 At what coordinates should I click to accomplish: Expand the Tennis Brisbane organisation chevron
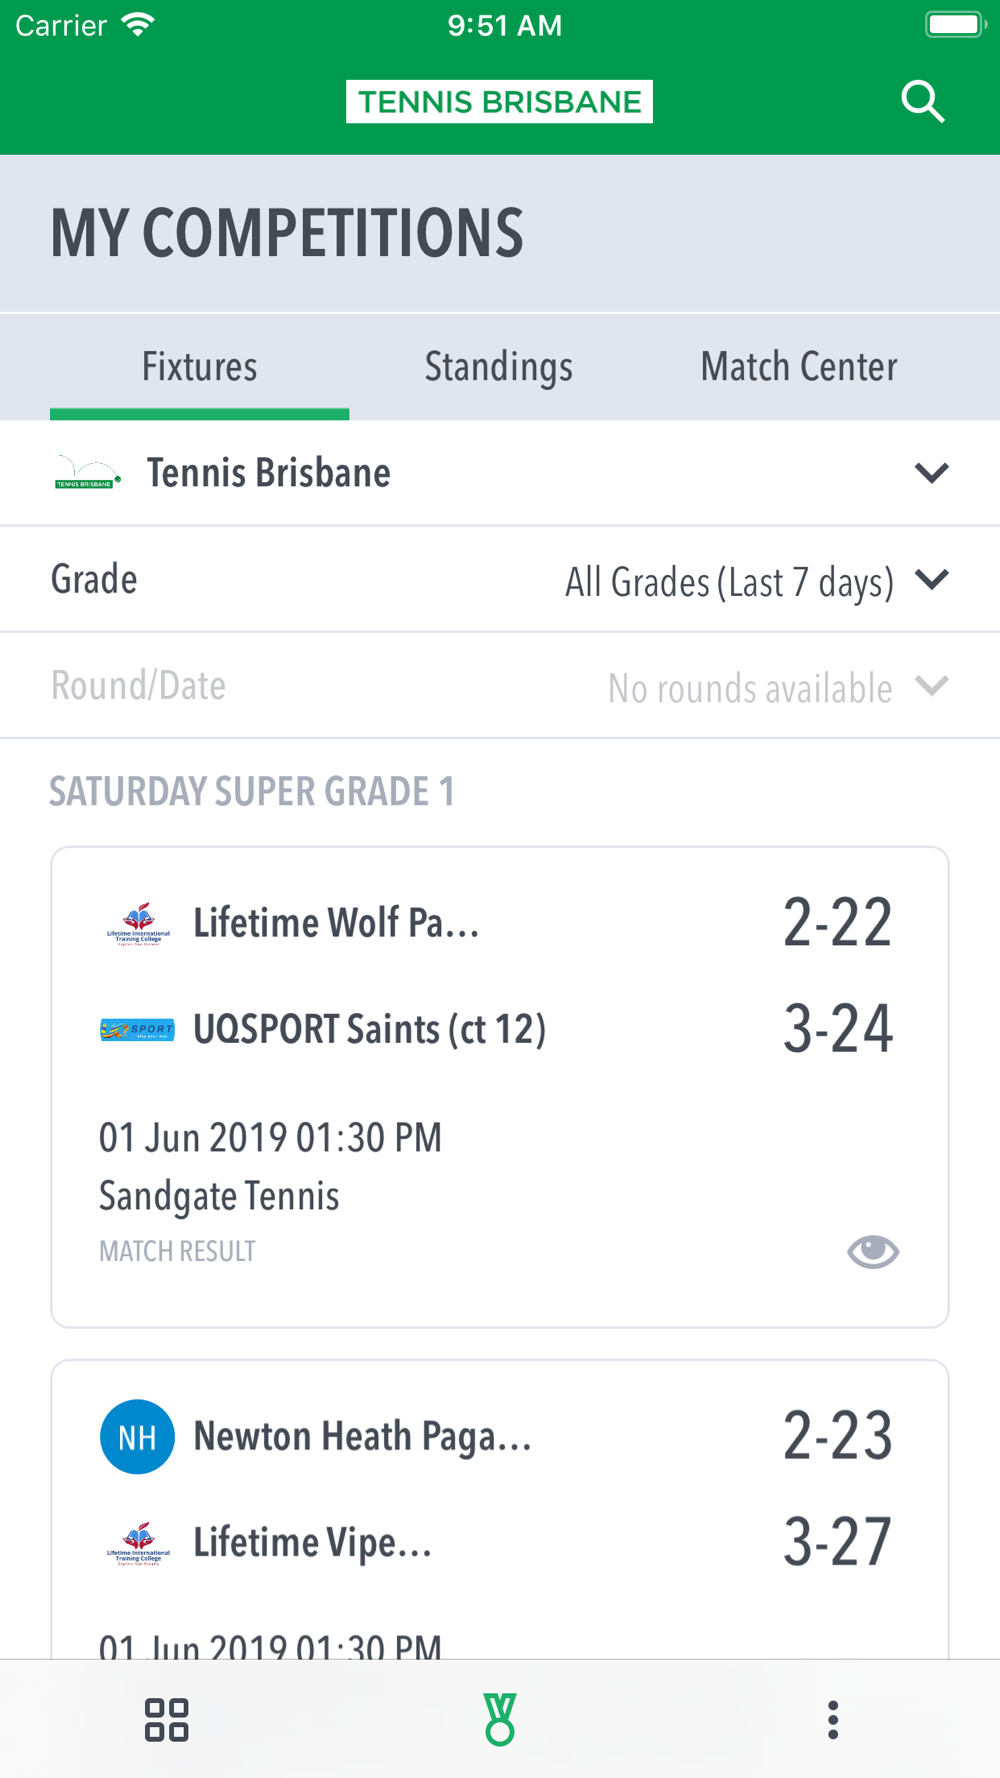pos(931,473)
